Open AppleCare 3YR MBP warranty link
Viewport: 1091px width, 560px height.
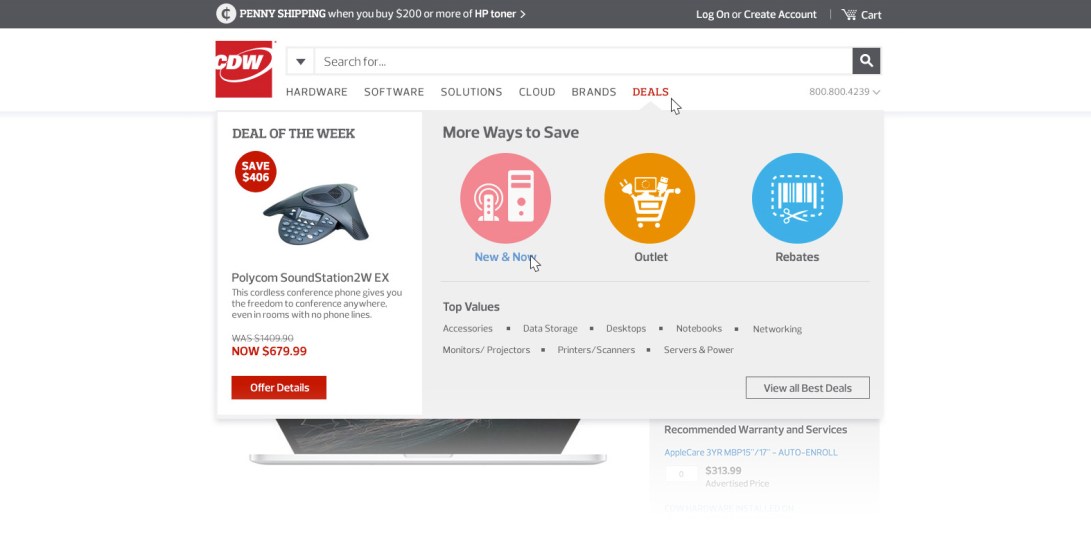751,452
